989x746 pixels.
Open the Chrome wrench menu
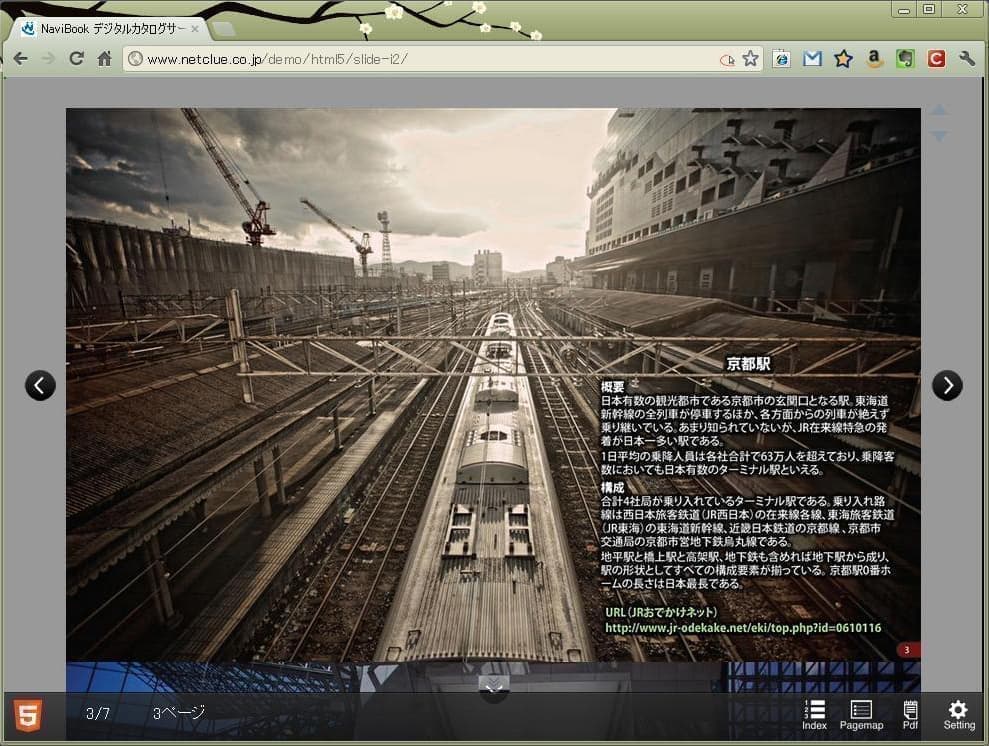tap(966, 59)
